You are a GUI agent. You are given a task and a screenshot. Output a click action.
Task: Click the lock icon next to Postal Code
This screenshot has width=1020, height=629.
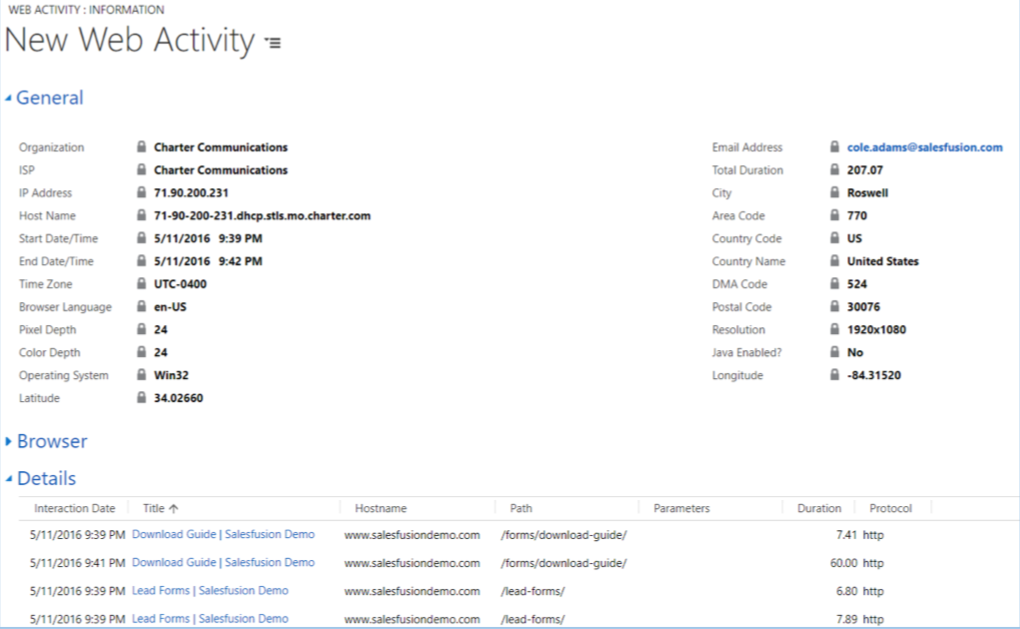pyautogui.click(x=834, y=307)
